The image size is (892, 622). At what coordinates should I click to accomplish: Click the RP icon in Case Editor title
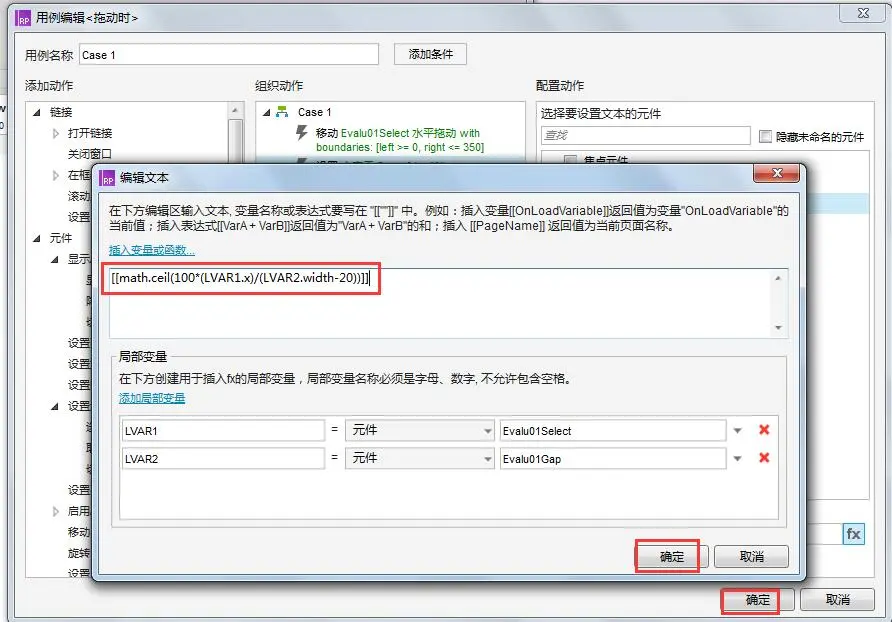click(x=23, y=18)
